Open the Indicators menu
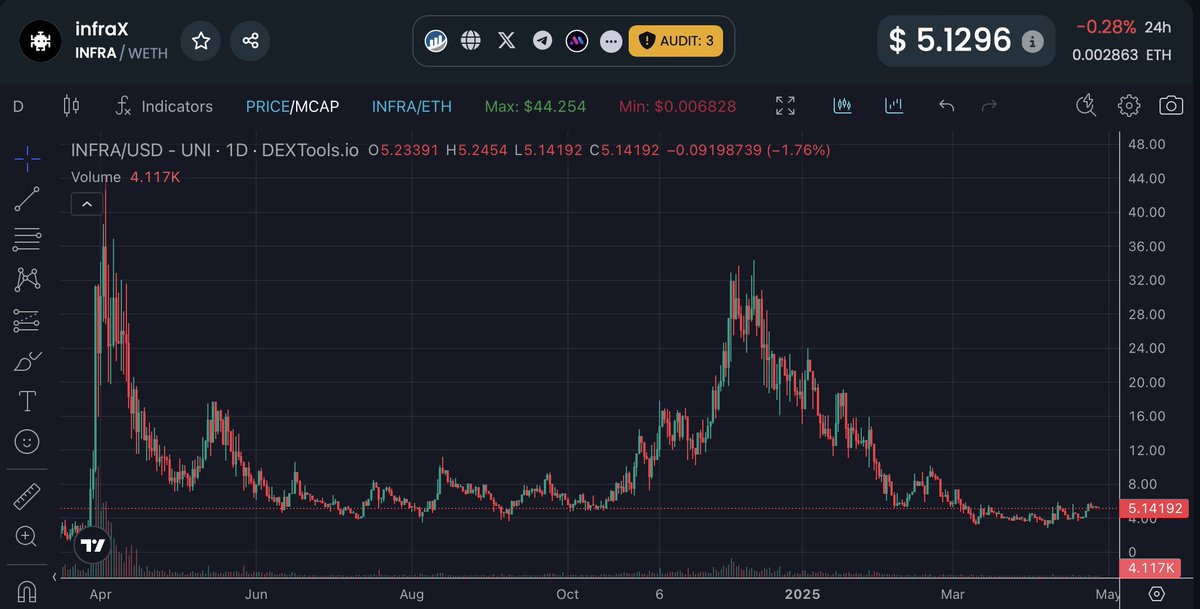 (164, 106)
